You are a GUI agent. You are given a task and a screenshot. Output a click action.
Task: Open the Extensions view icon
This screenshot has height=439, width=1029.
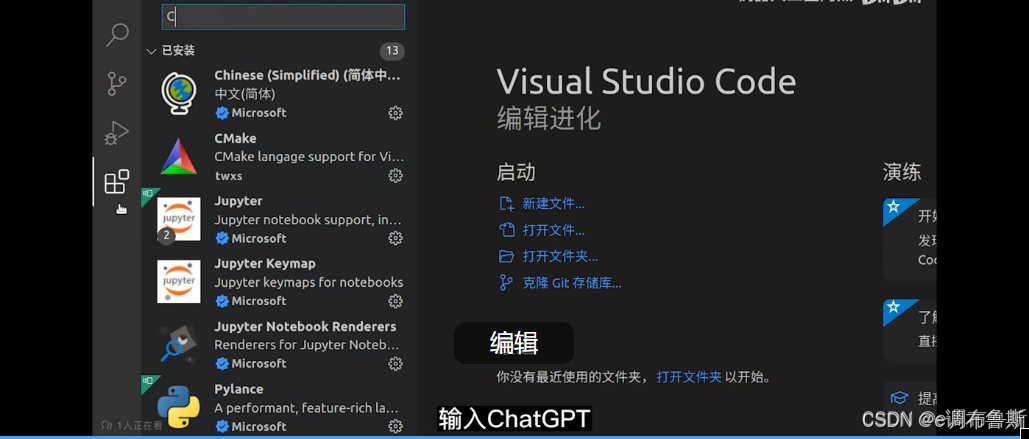[x=117, y=182]
